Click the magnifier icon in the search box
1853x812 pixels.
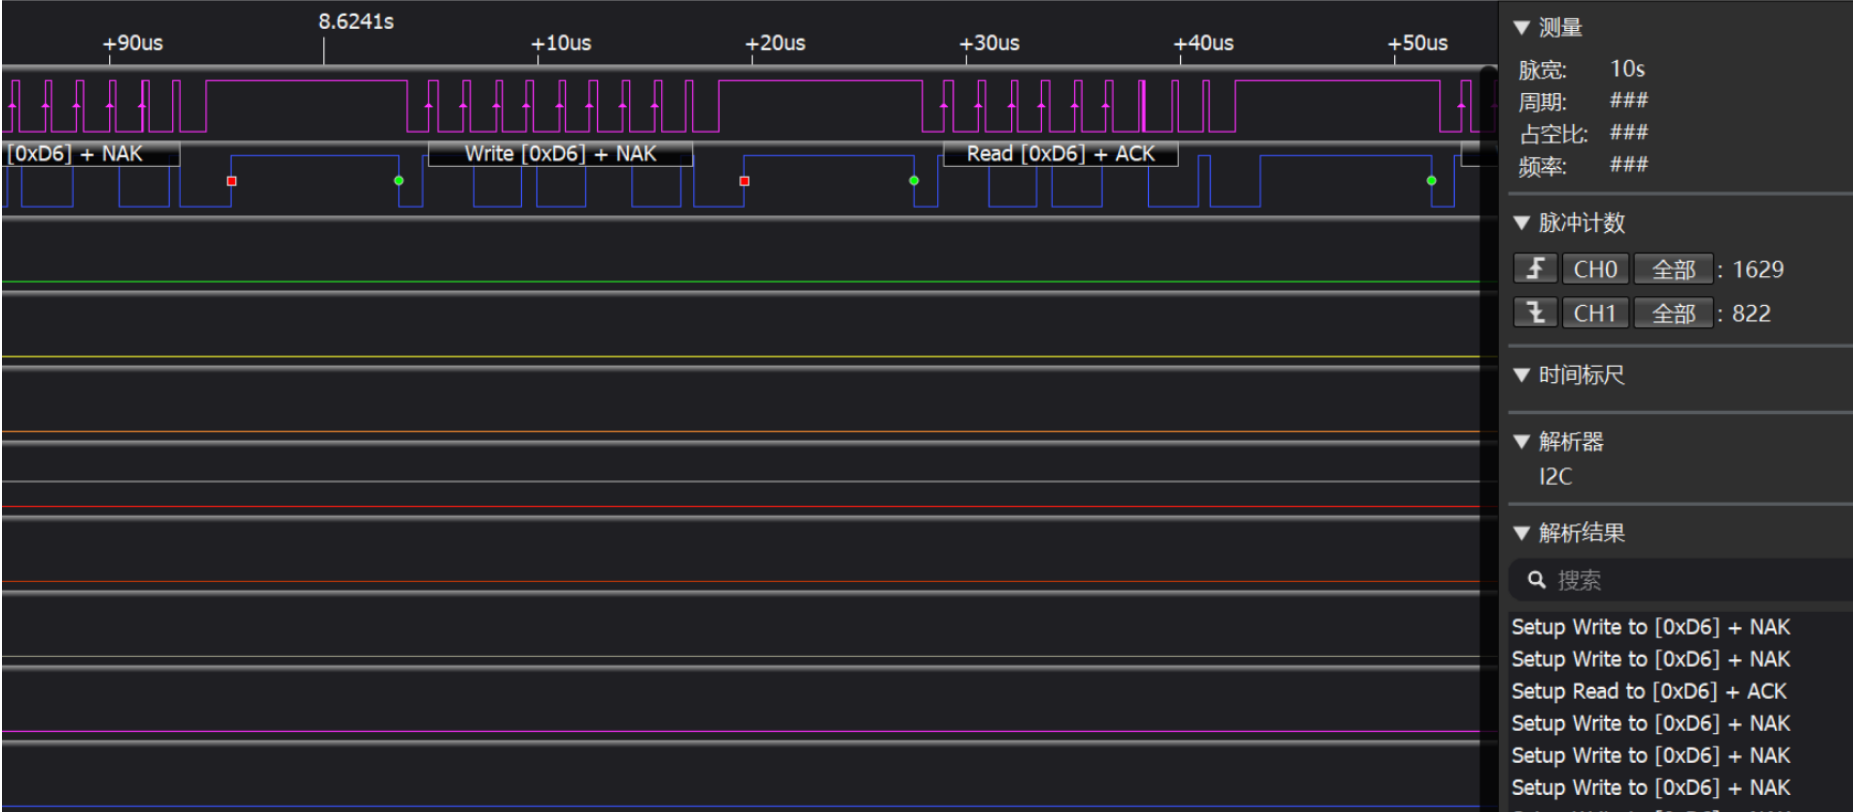click(1537, 580)
